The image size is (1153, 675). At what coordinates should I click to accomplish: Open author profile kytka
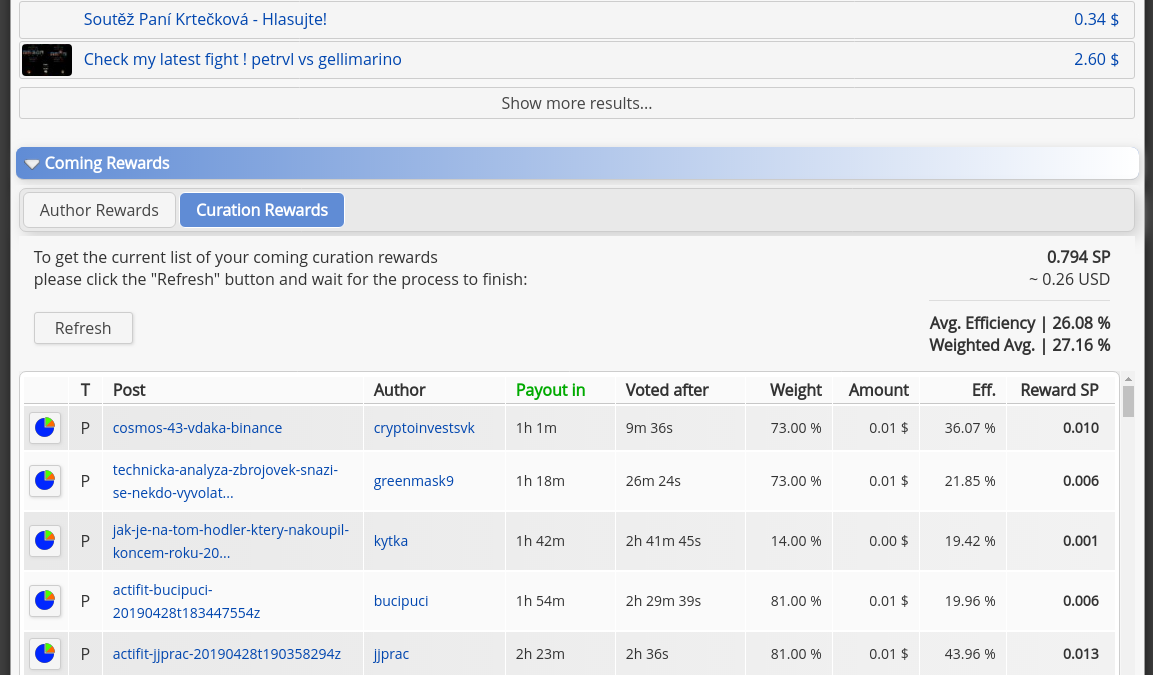pos(390,540)
